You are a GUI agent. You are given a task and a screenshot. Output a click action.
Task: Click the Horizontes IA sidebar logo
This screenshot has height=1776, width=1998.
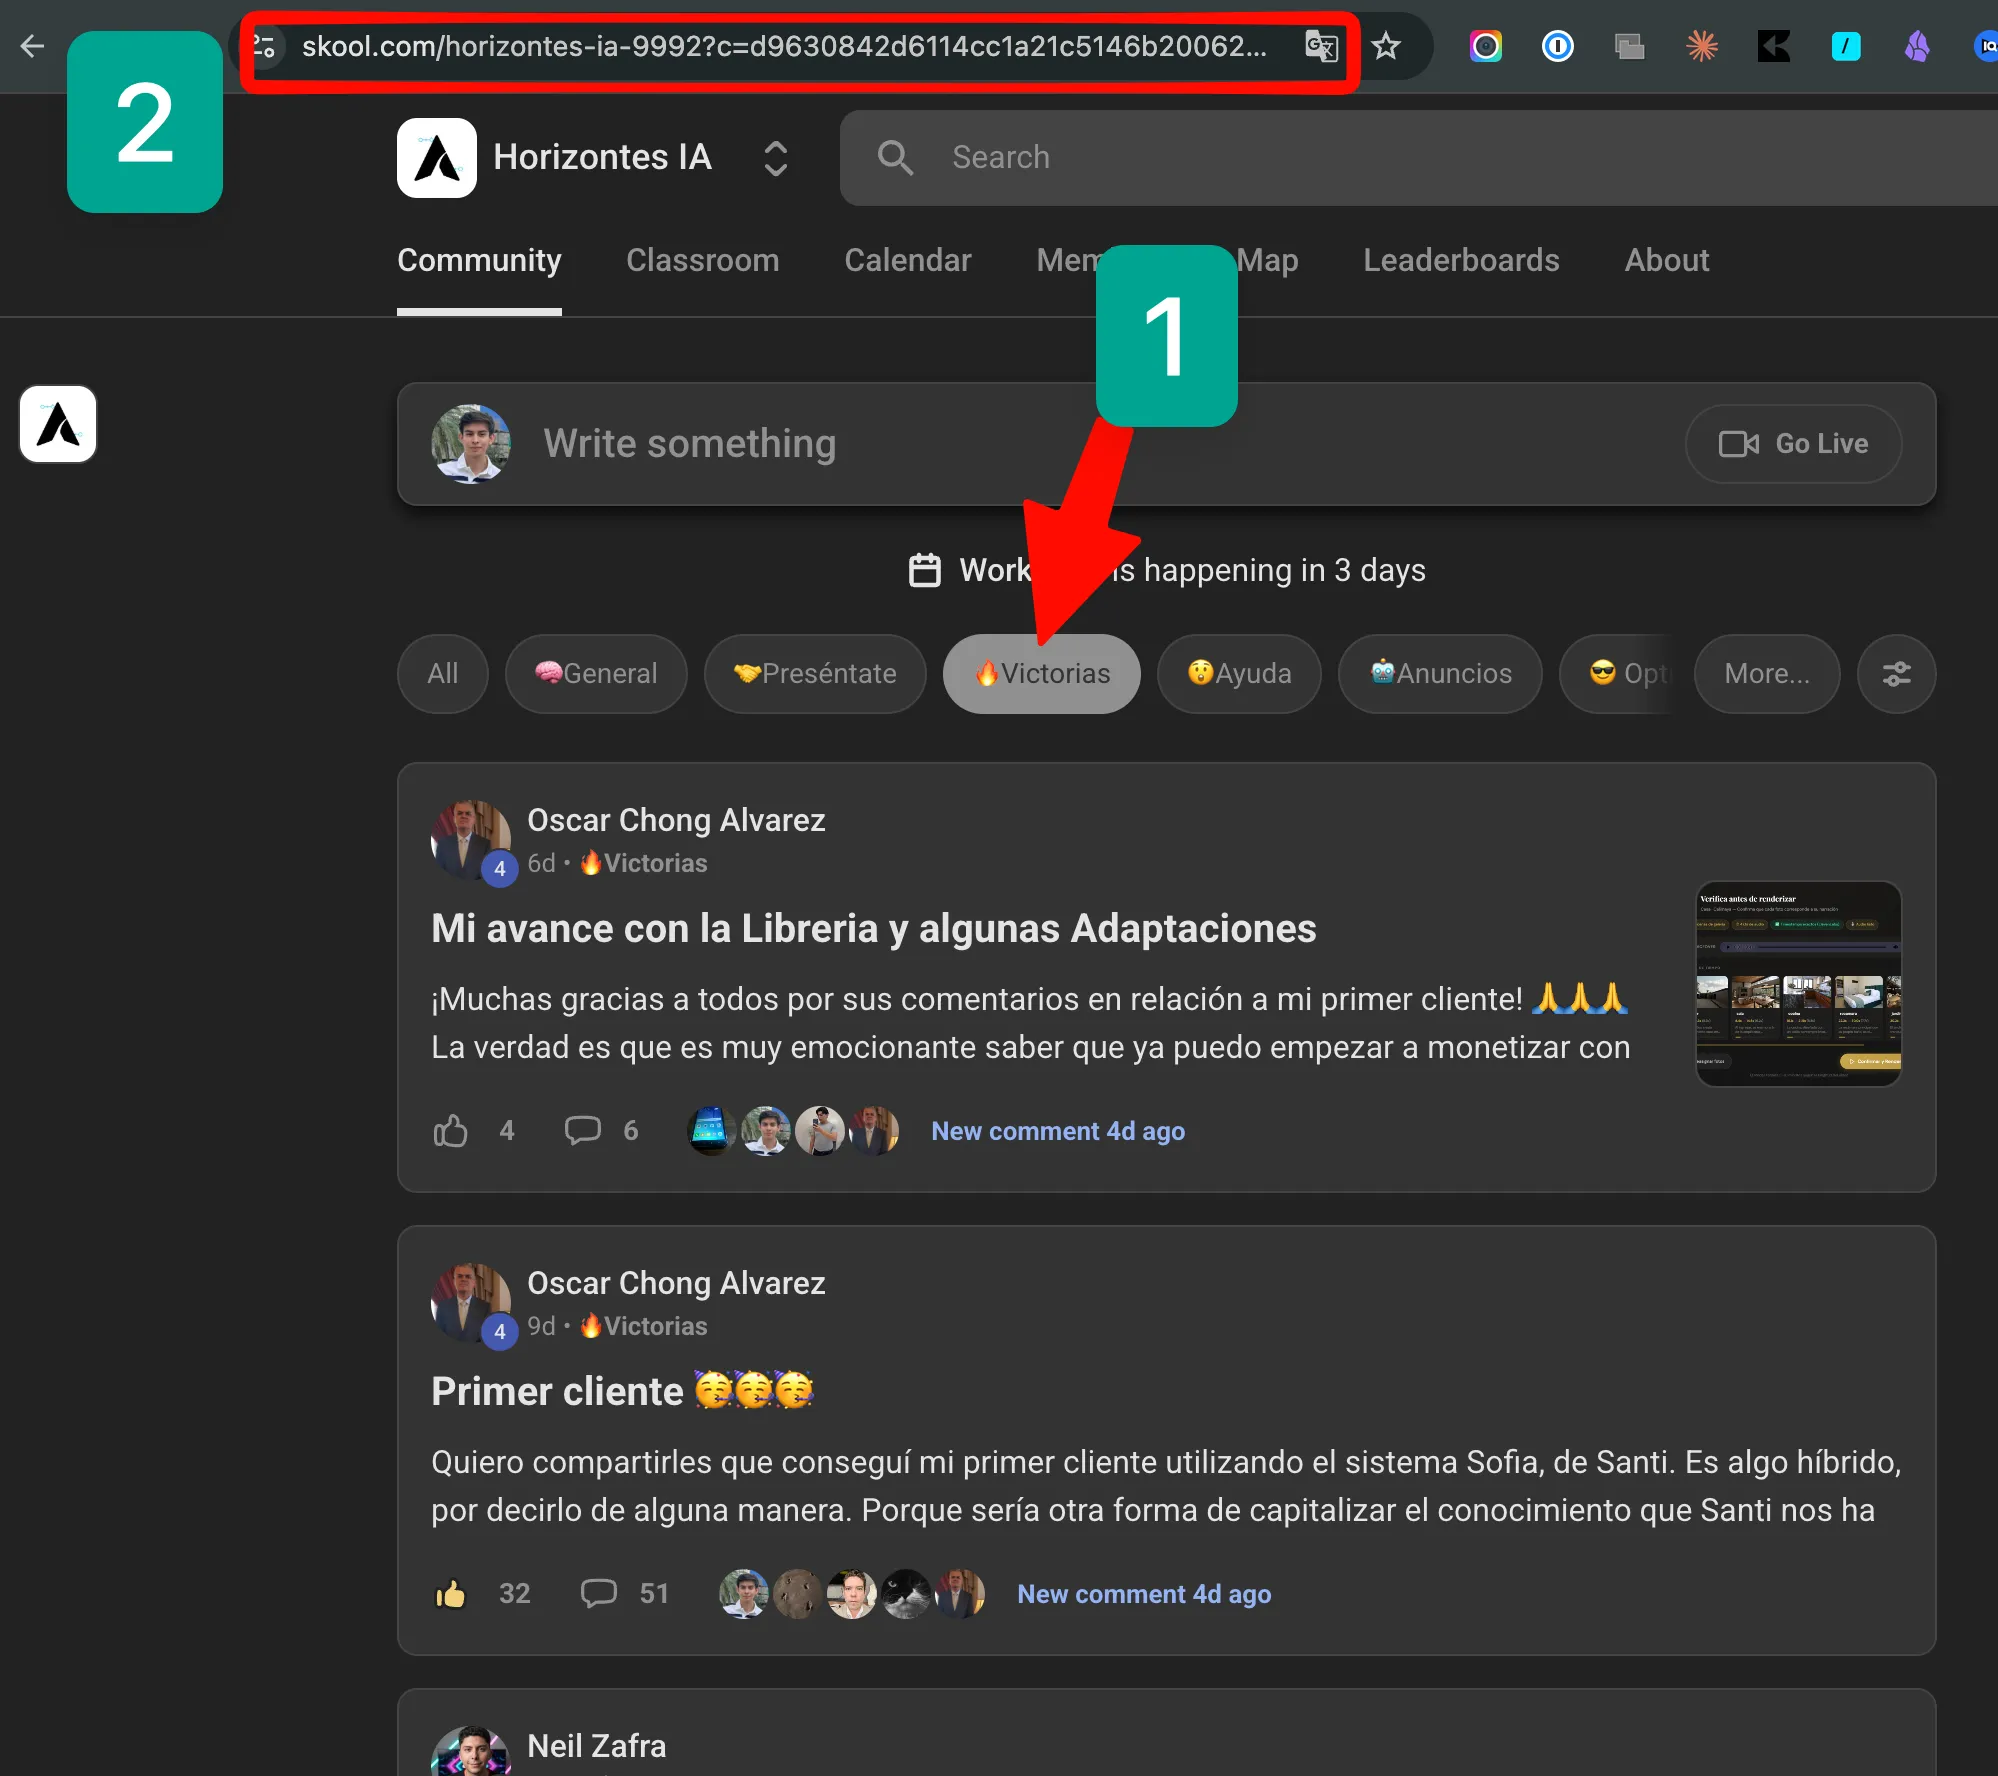click(58, 424)
